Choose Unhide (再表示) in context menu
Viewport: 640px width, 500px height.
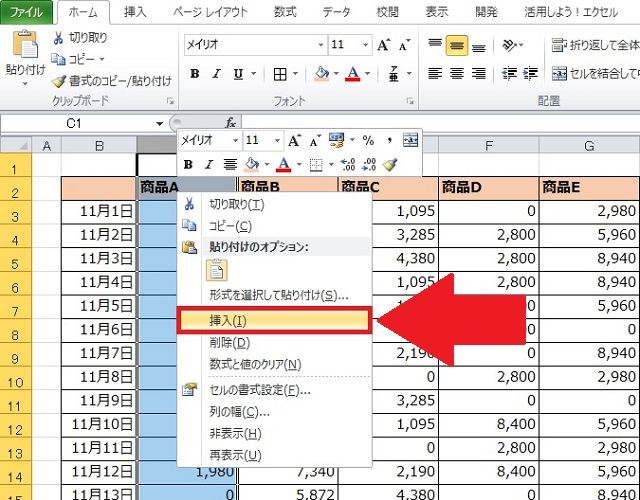click(x=274, y=455)
